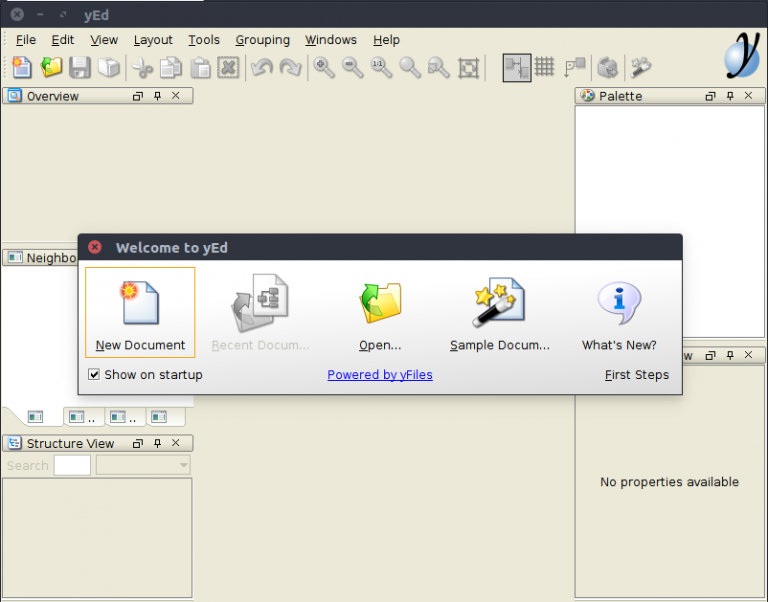Screen dimensions: 768x602
Task: Click the Zoom to selection icon
Action: (439, 68)
